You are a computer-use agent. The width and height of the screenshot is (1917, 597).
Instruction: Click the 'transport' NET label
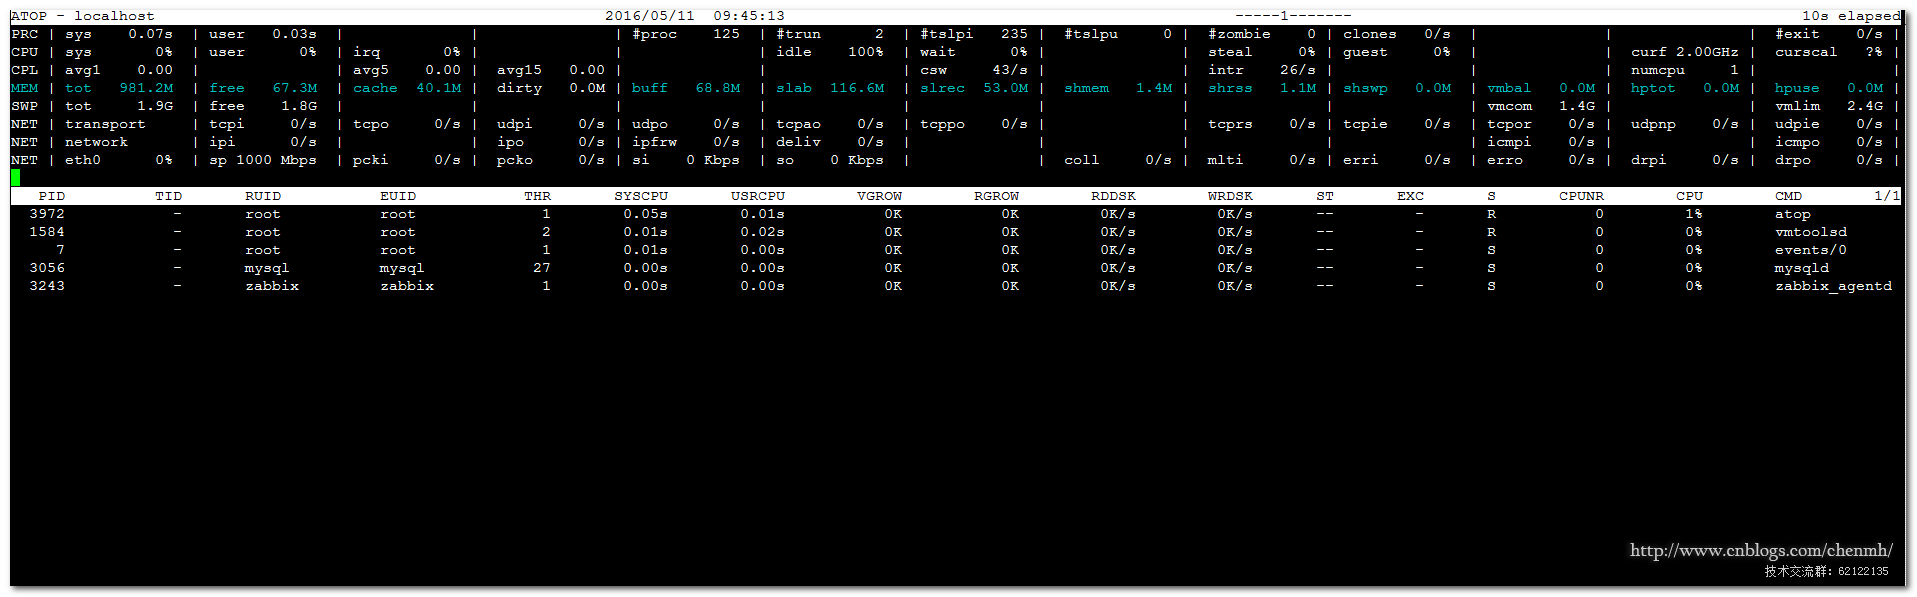point(105,124)
